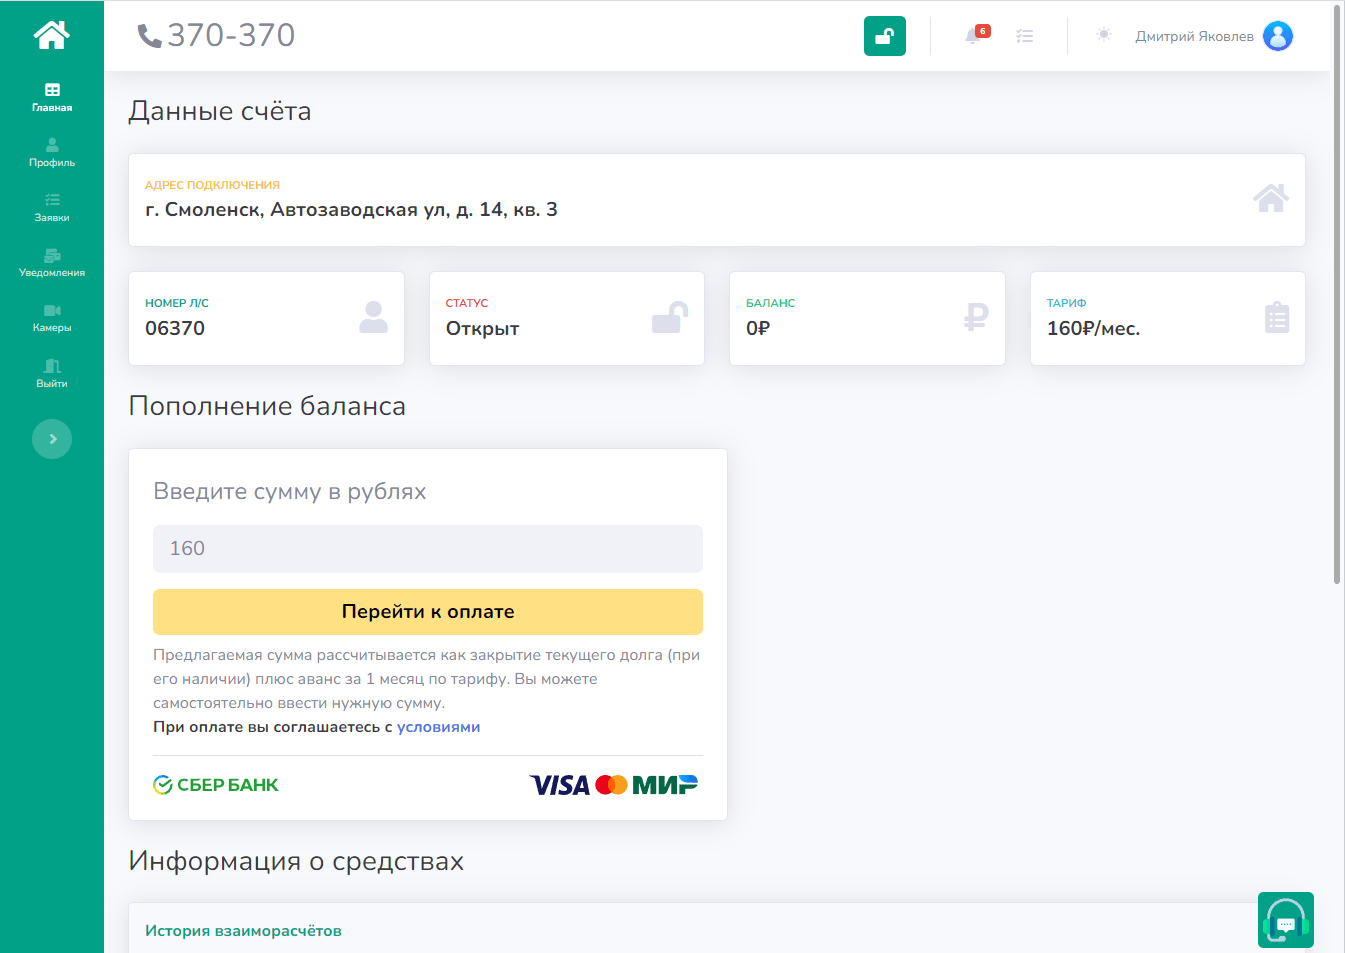Click the payment amount input field
This screenshot has height=953, width=1345.
(x=427, y=548)
